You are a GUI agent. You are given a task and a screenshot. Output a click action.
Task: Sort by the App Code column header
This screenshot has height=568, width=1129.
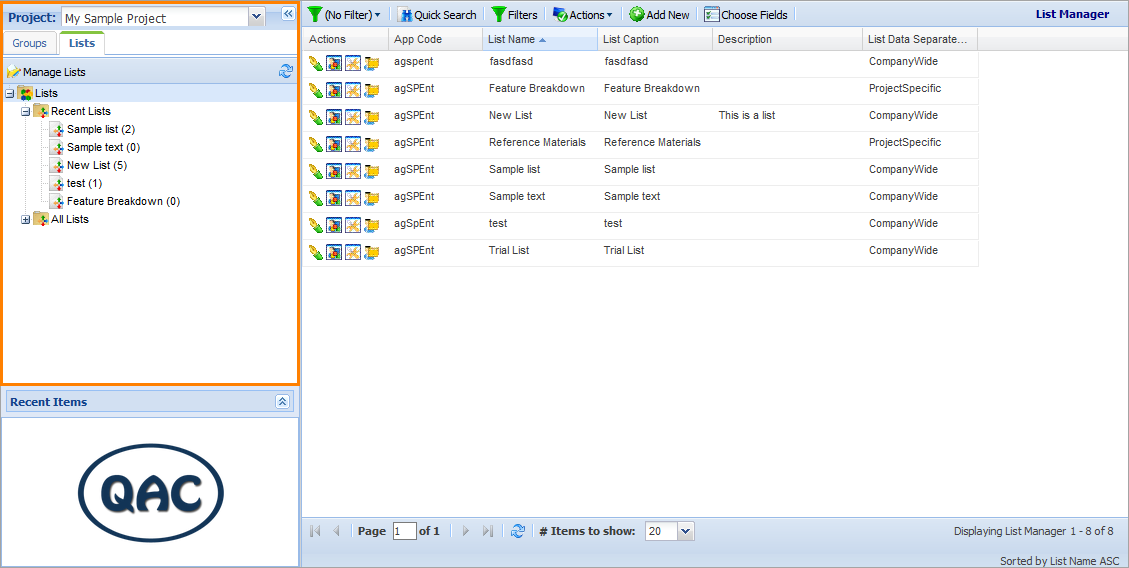point(436,40)
